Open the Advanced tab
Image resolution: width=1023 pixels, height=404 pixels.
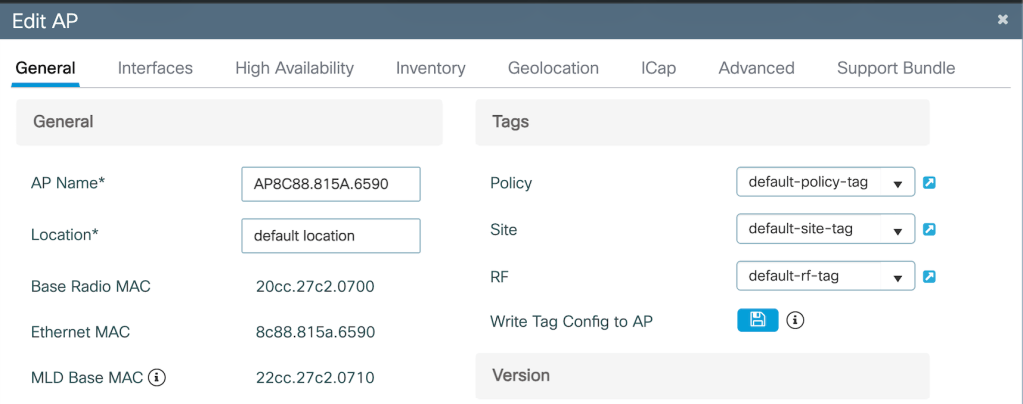[756, 68]
